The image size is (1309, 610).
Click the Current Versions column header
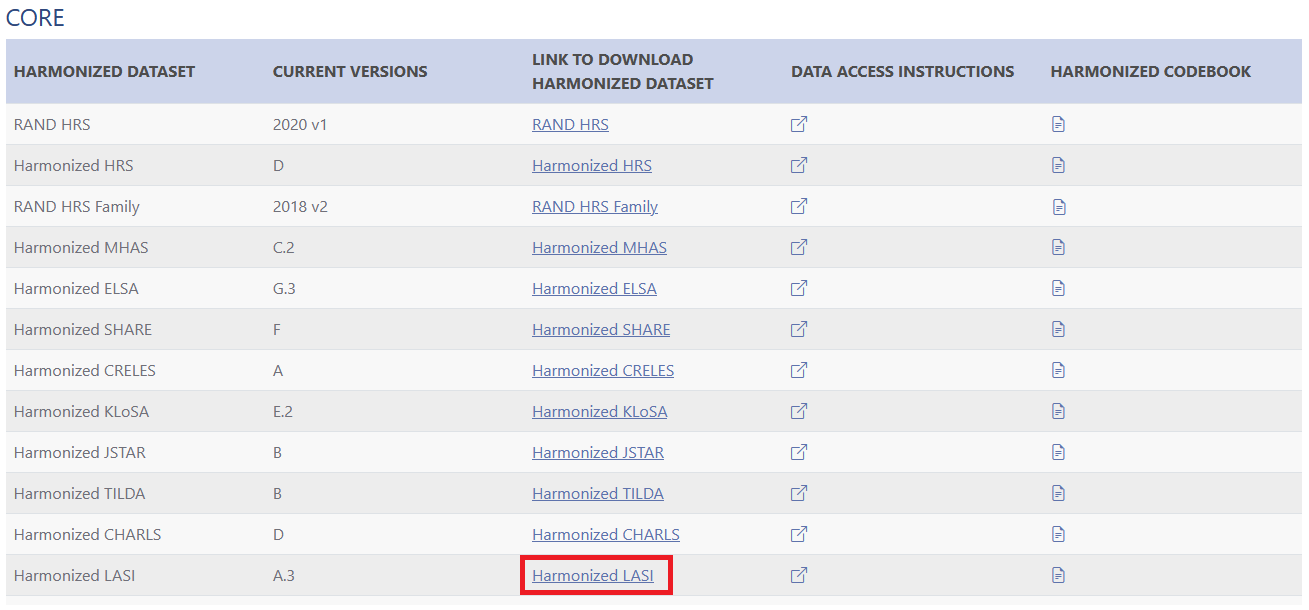point(350,72)
